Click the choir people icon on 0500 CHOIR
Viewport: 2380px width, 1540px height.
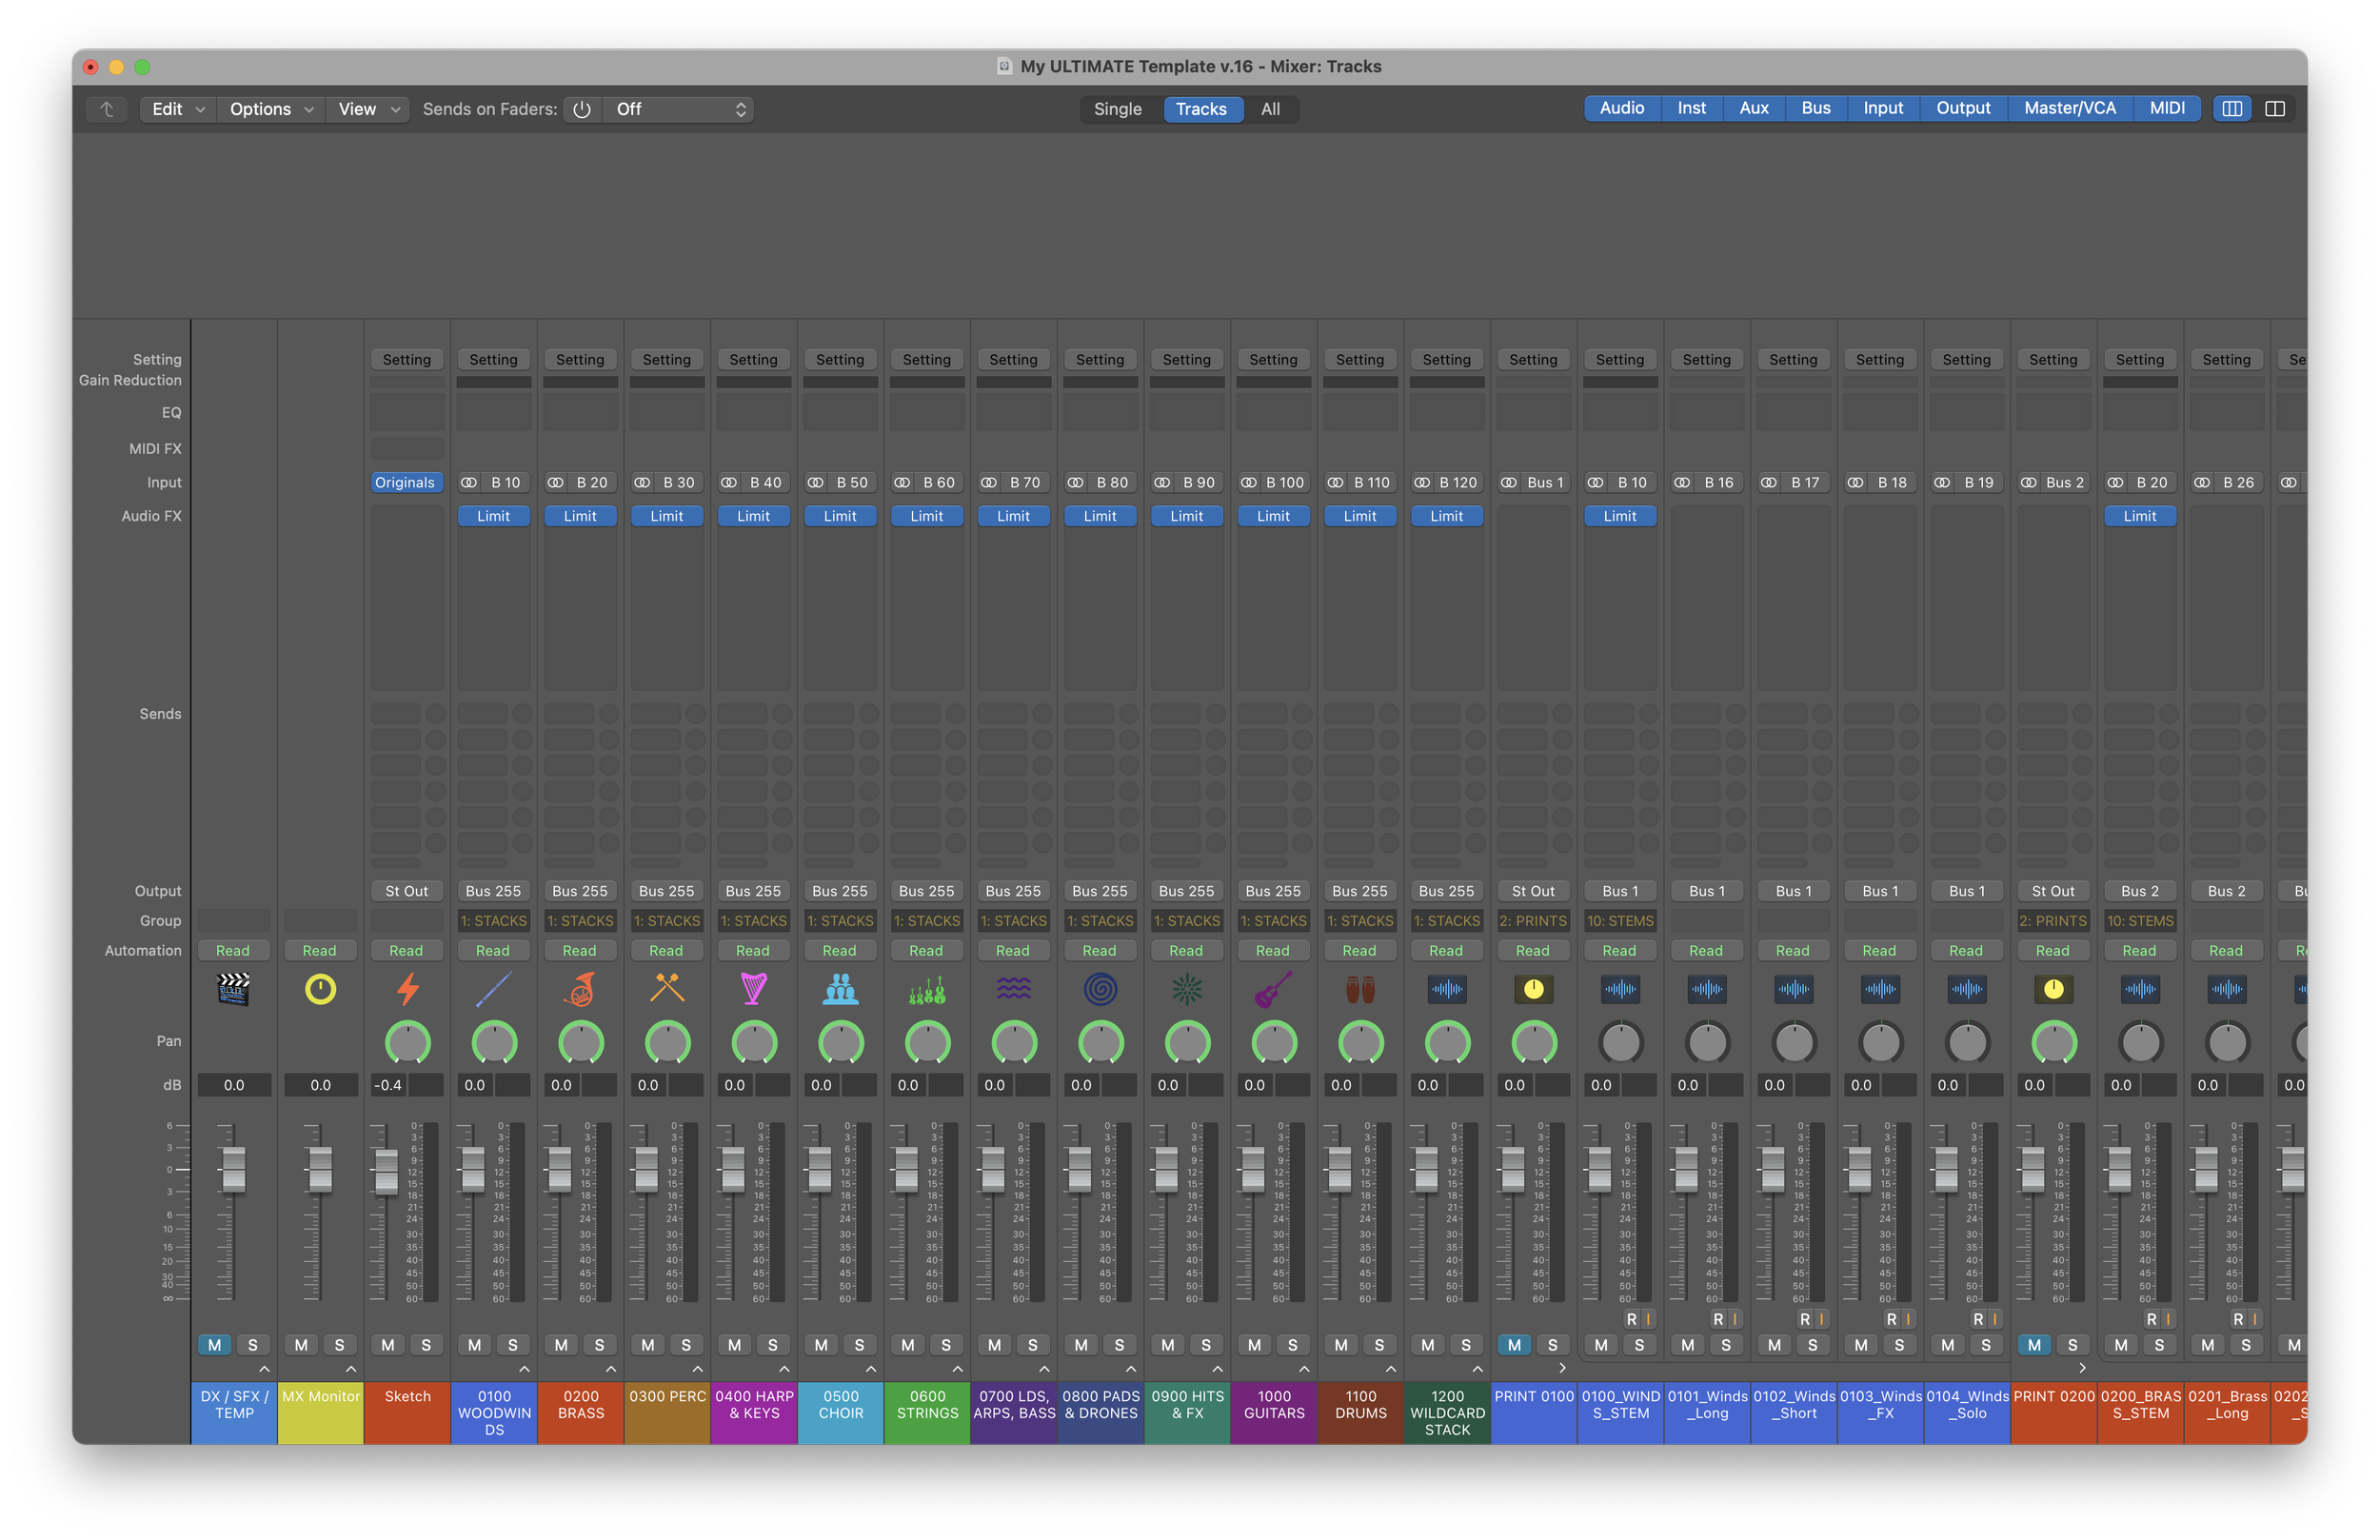click(840, 989)
